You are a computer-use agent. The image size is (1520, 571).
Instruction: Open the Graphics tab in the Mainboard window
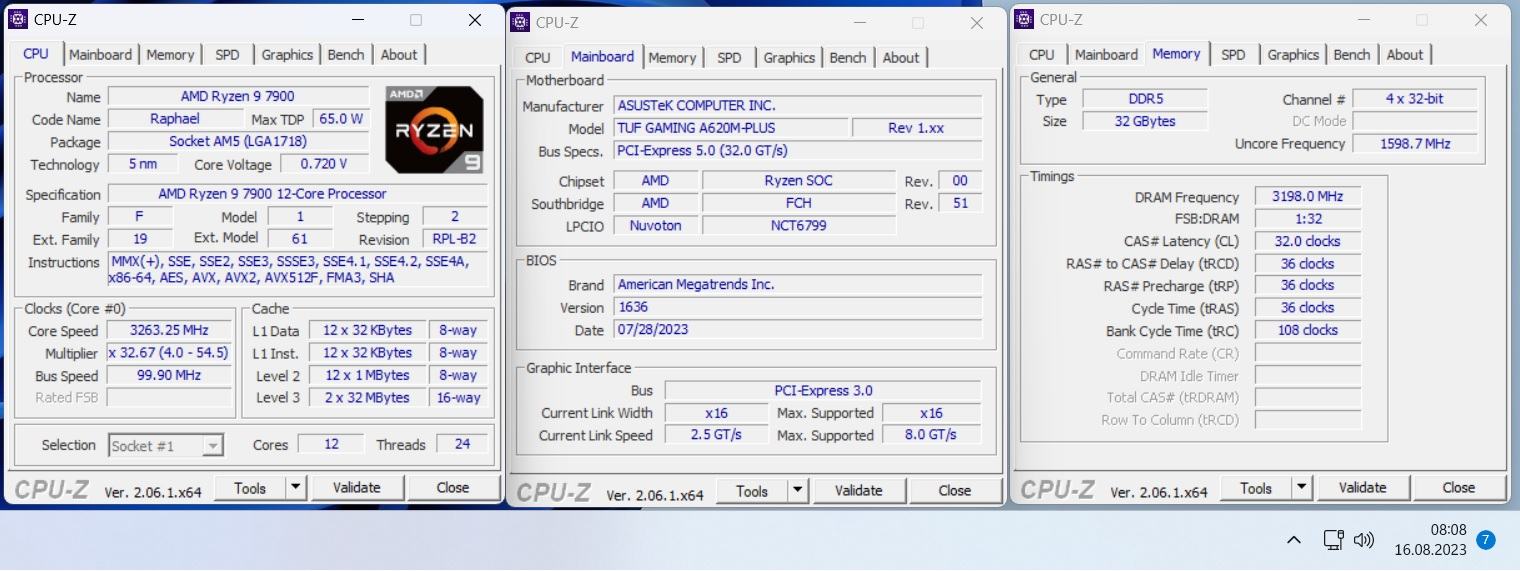(789, 58)
